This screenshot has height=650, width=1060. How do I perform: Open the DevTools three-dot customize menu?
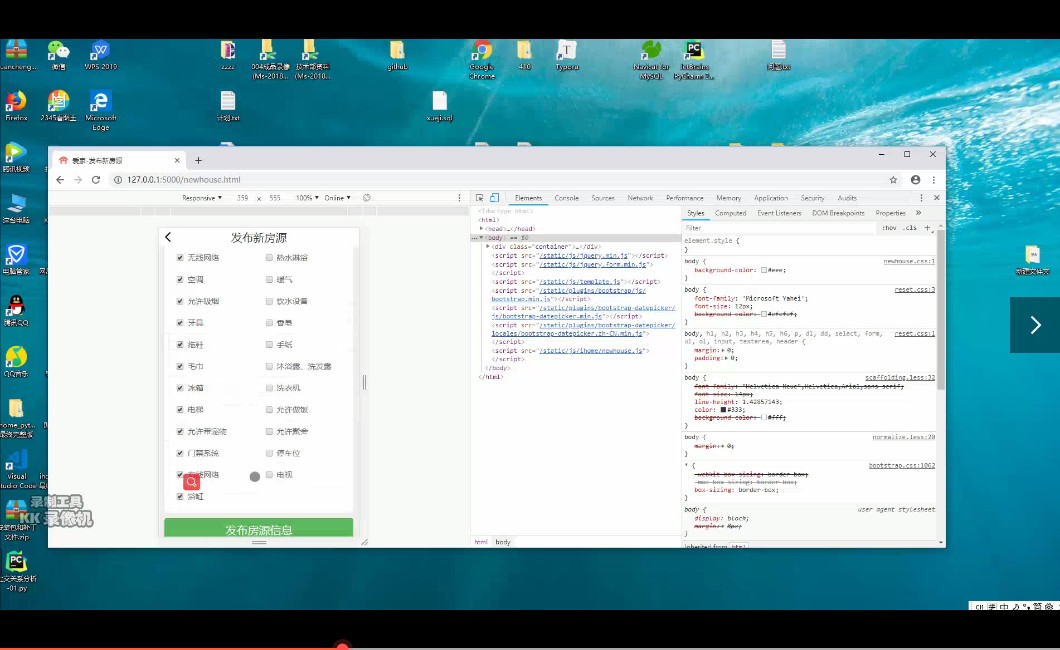(x=921, y=198)
